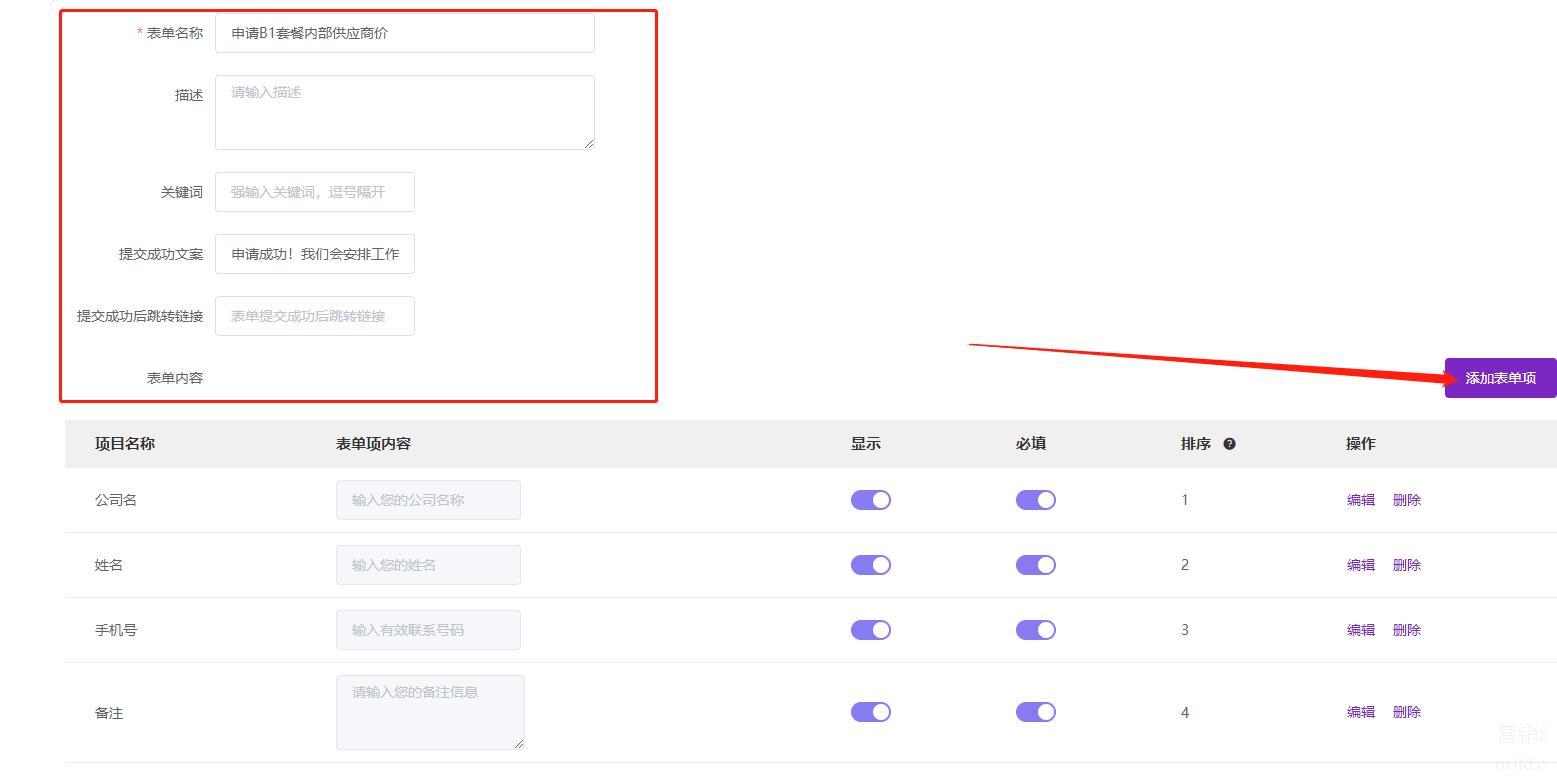The width and height of the screenshot is (1557, 783).
Task: Toggle 必填 switch for 姓名 row
Action: click(x=1035, y=565)
